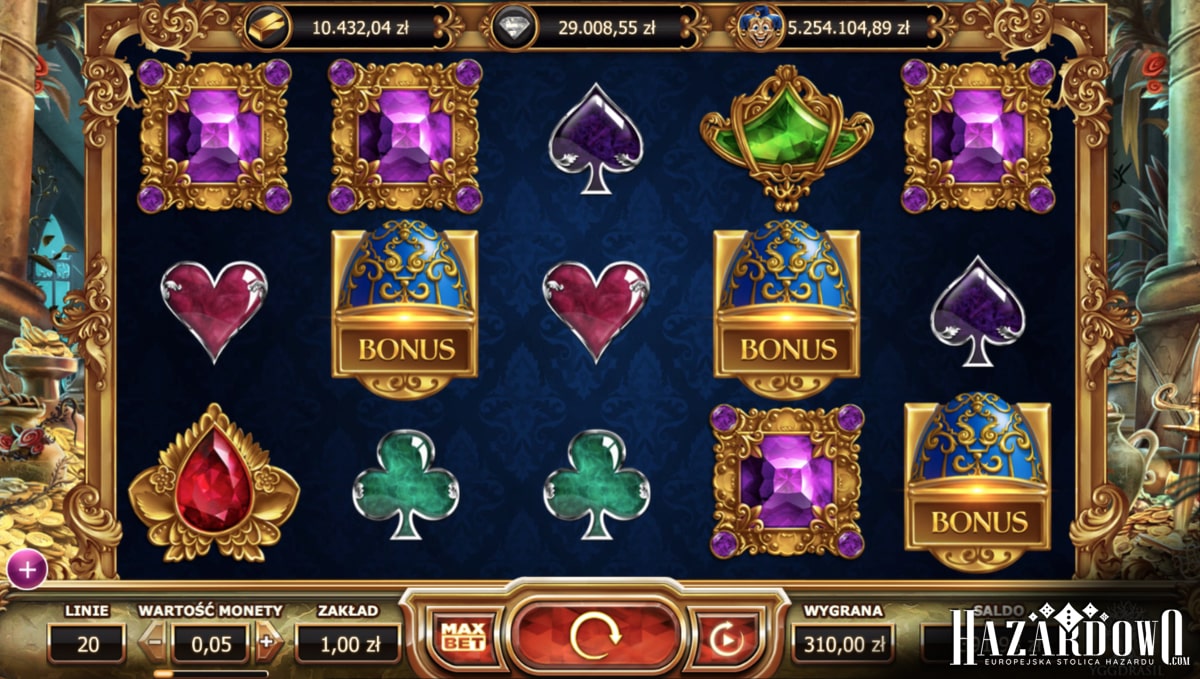Click the red ruby teardrop symbol

coord(214,483)
